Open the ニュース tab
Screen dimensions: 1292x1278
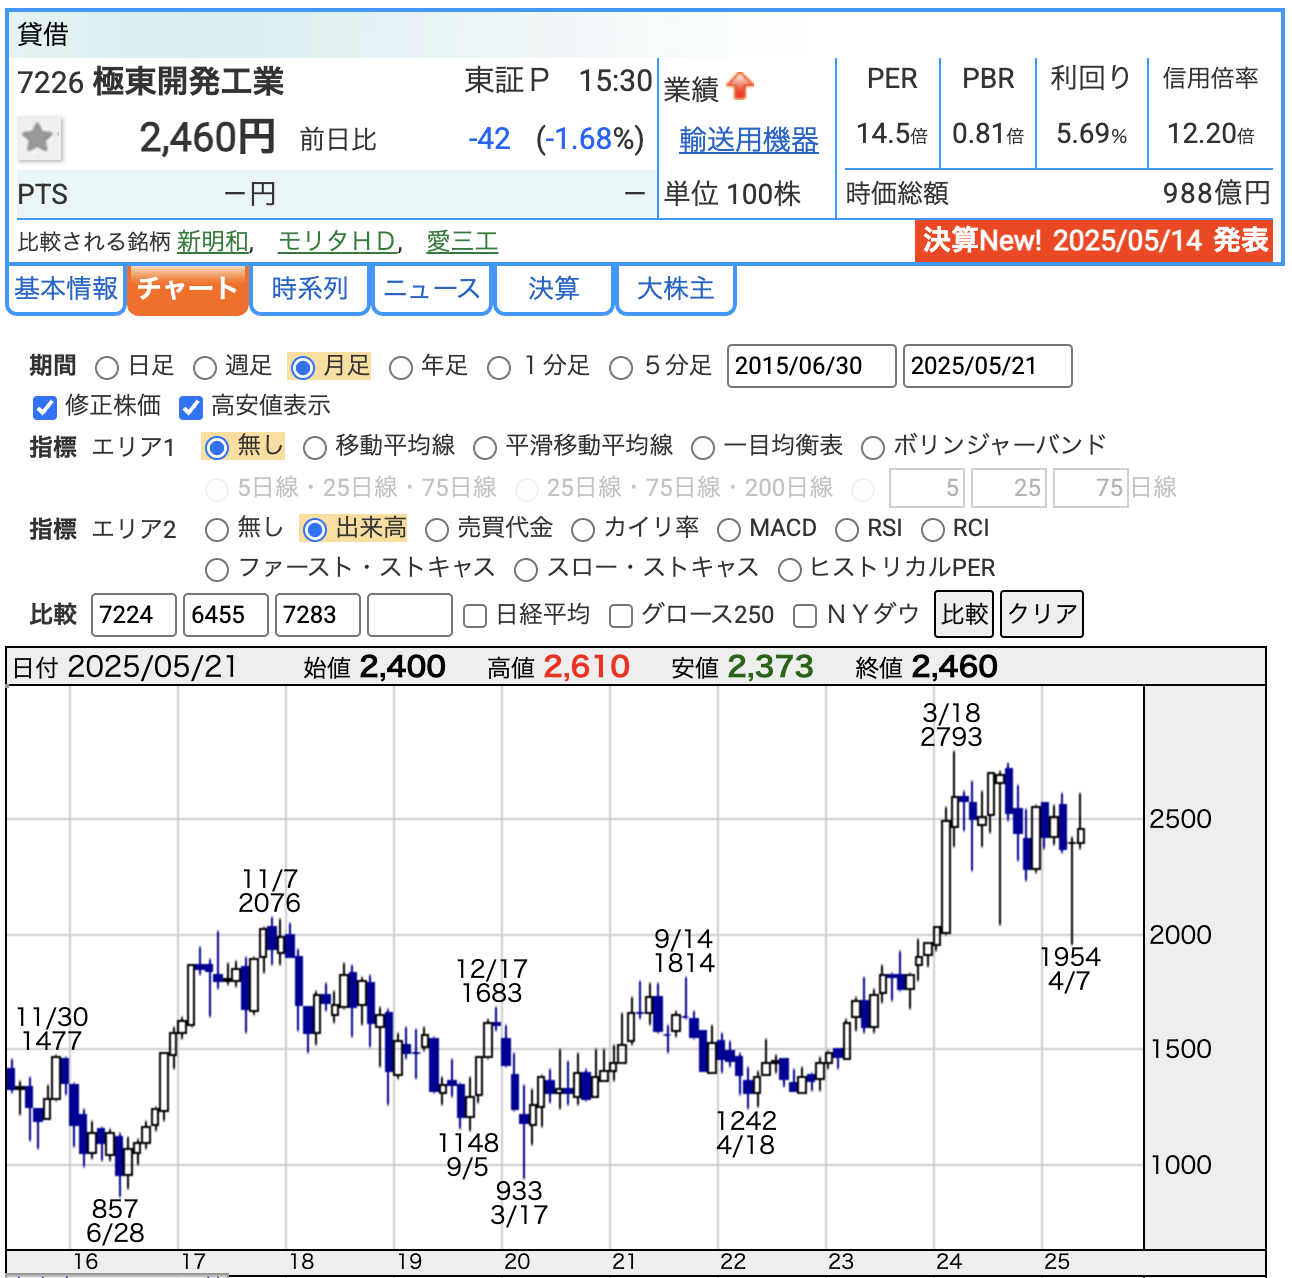click(x=432, y=289)
